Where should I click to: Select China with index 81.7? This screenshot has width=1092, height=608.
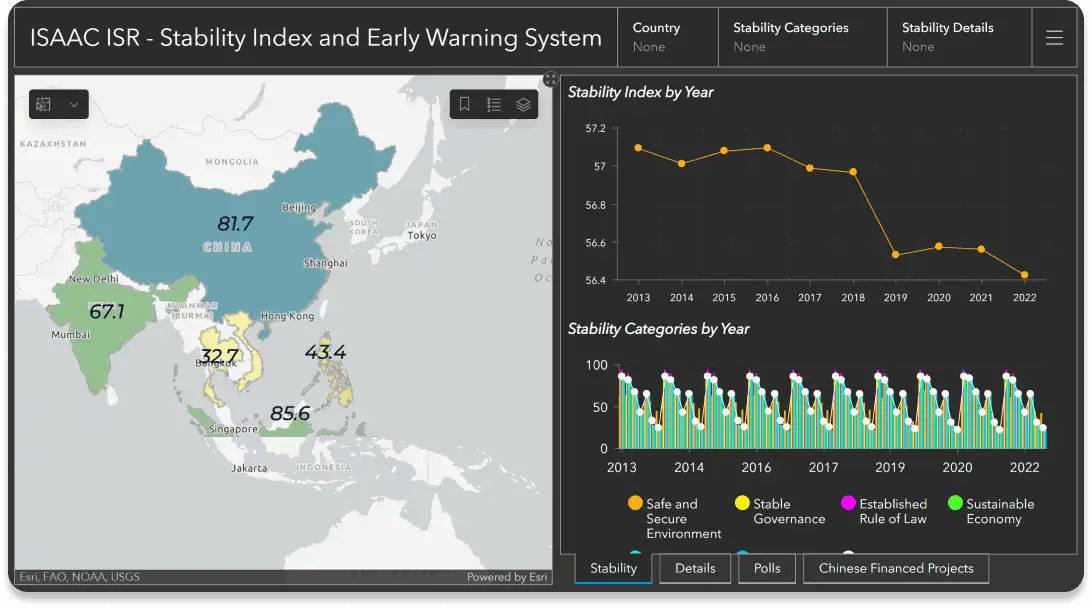235,224
